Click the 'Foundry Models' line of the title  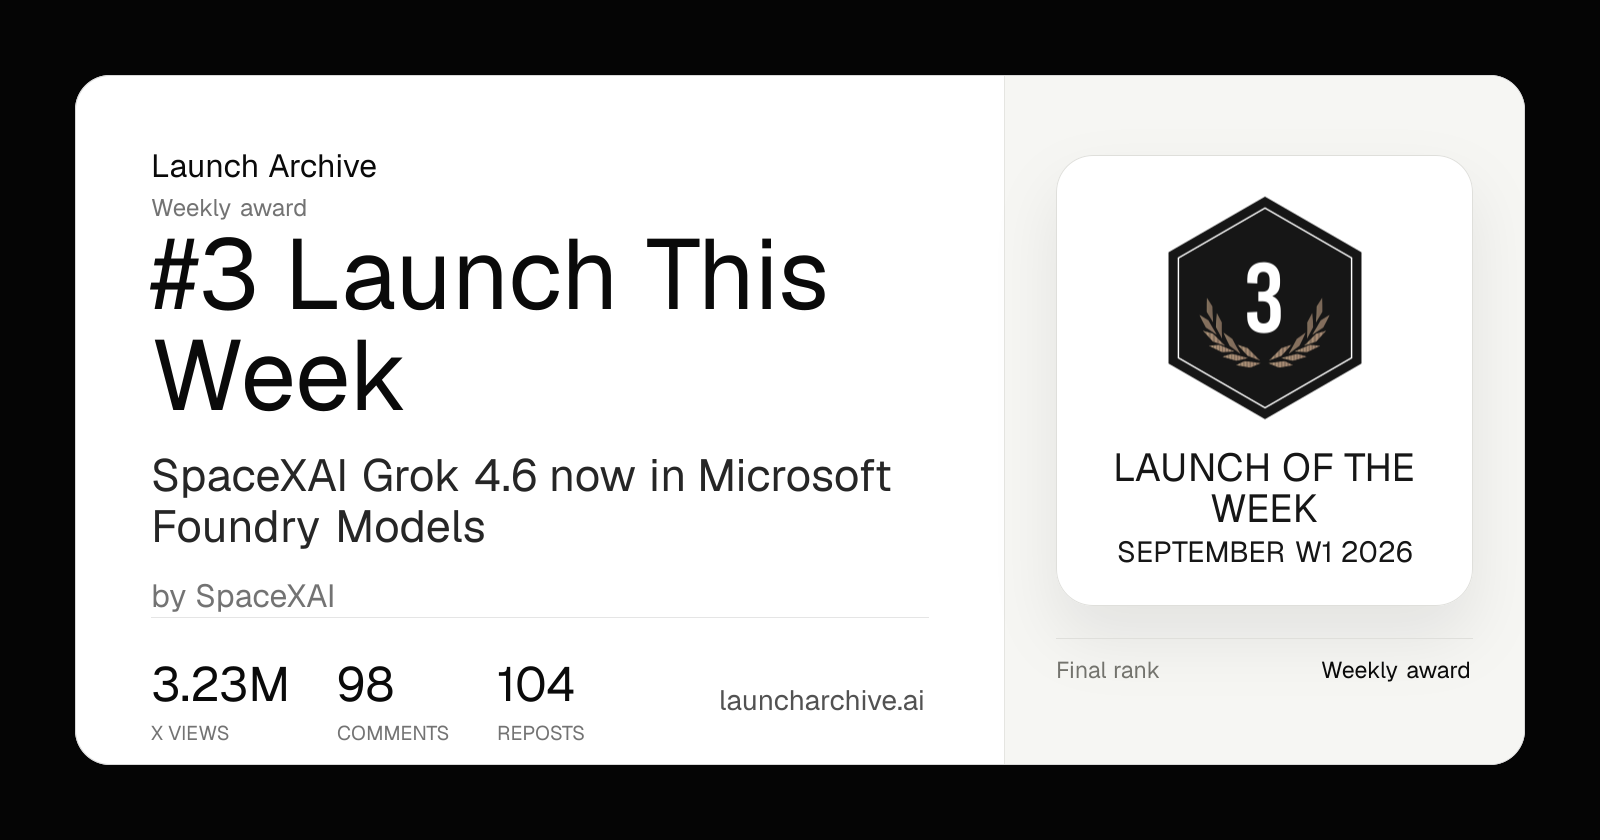point(318,526)
